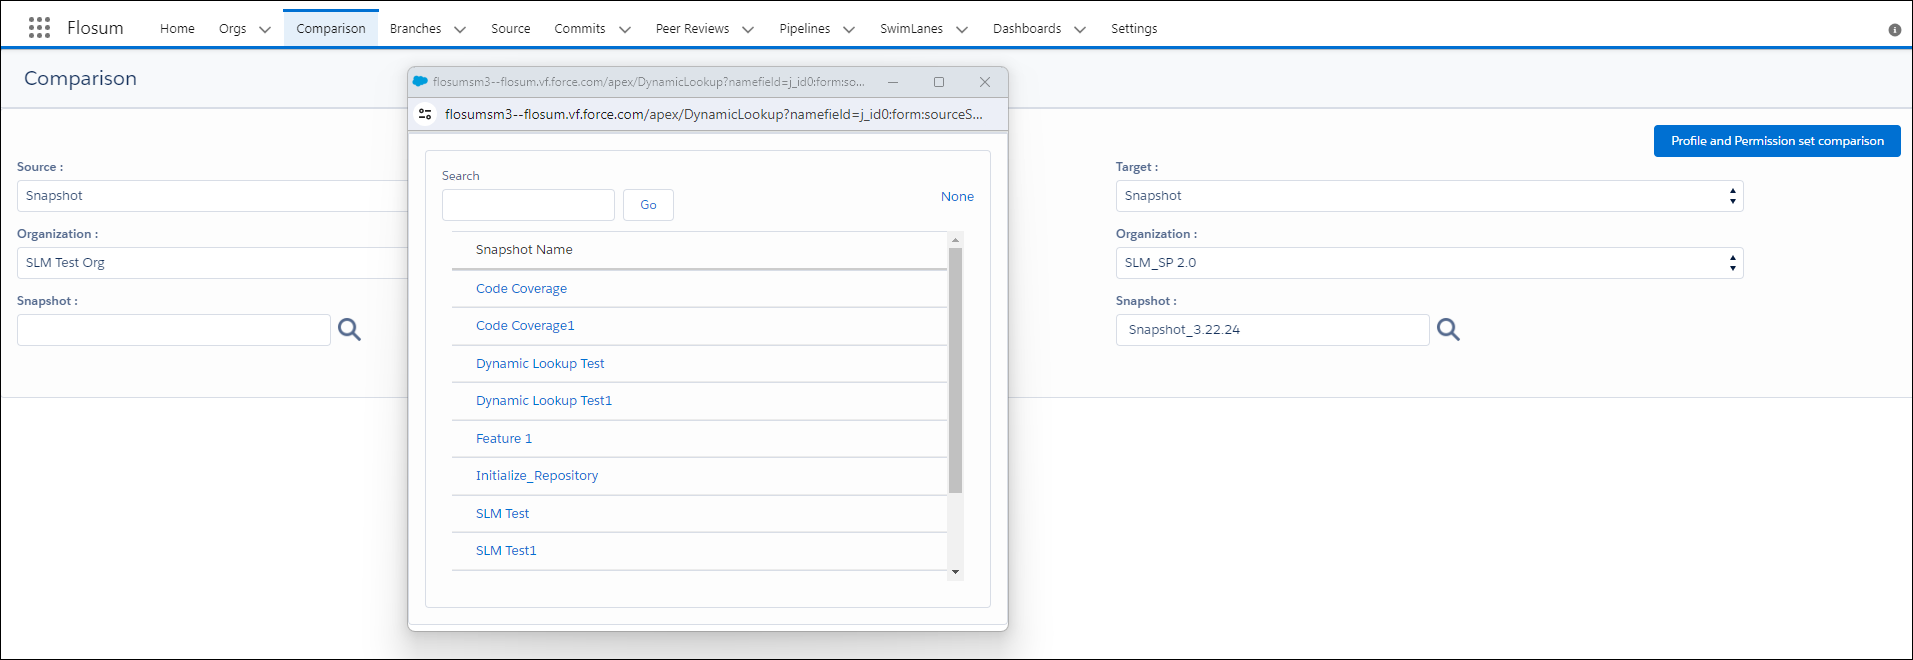This screenshot has width=1913, height=660.
Task: Open the Source tab
Action: [x=511, y=29]
